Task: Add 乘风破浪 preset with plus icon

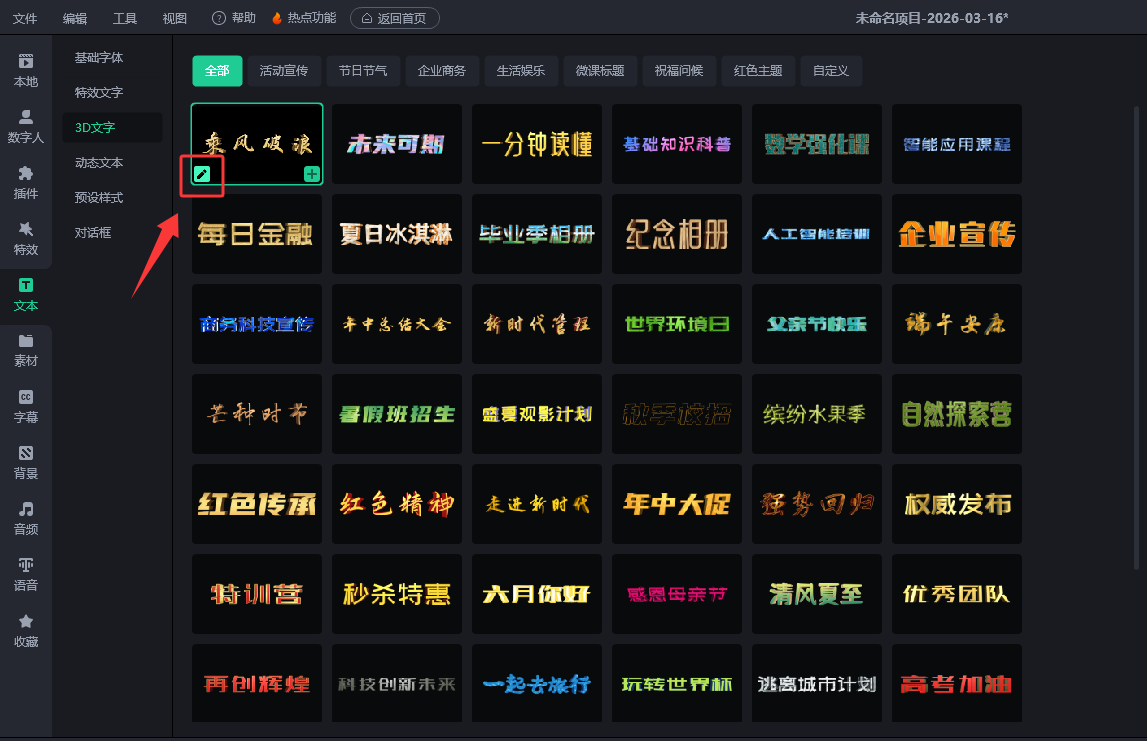Action: [x=312, y=175]
